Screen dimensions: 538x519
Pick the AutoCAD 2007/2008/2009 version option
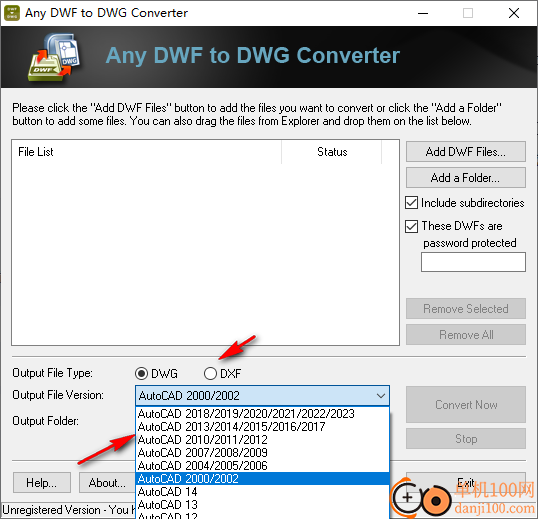pyautogui.click(x=262, y=453)
